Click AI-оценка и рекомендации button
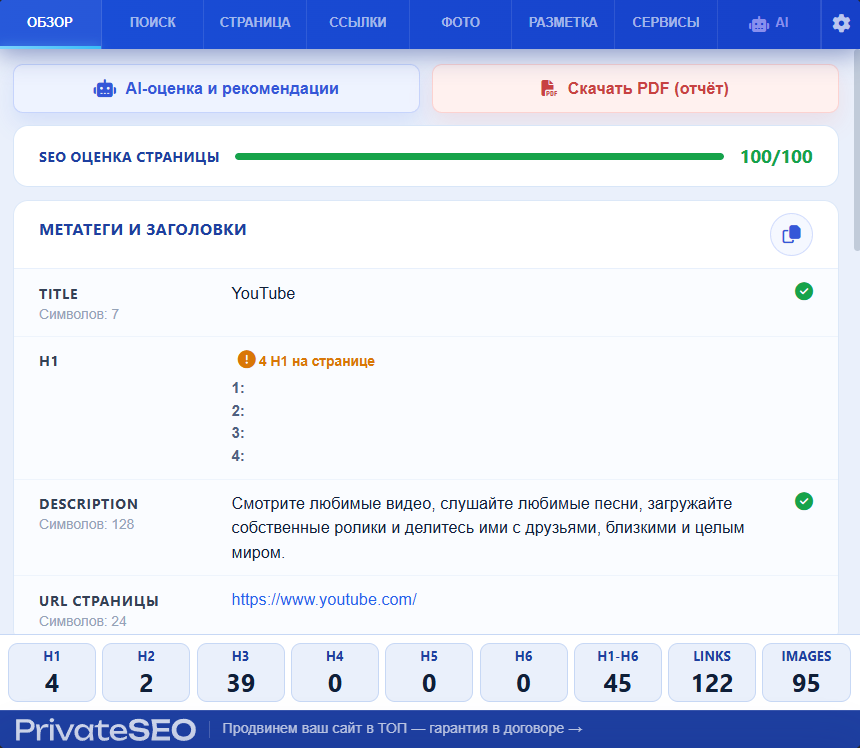Screen dimensions: 860x748 [x=217, y=88]
